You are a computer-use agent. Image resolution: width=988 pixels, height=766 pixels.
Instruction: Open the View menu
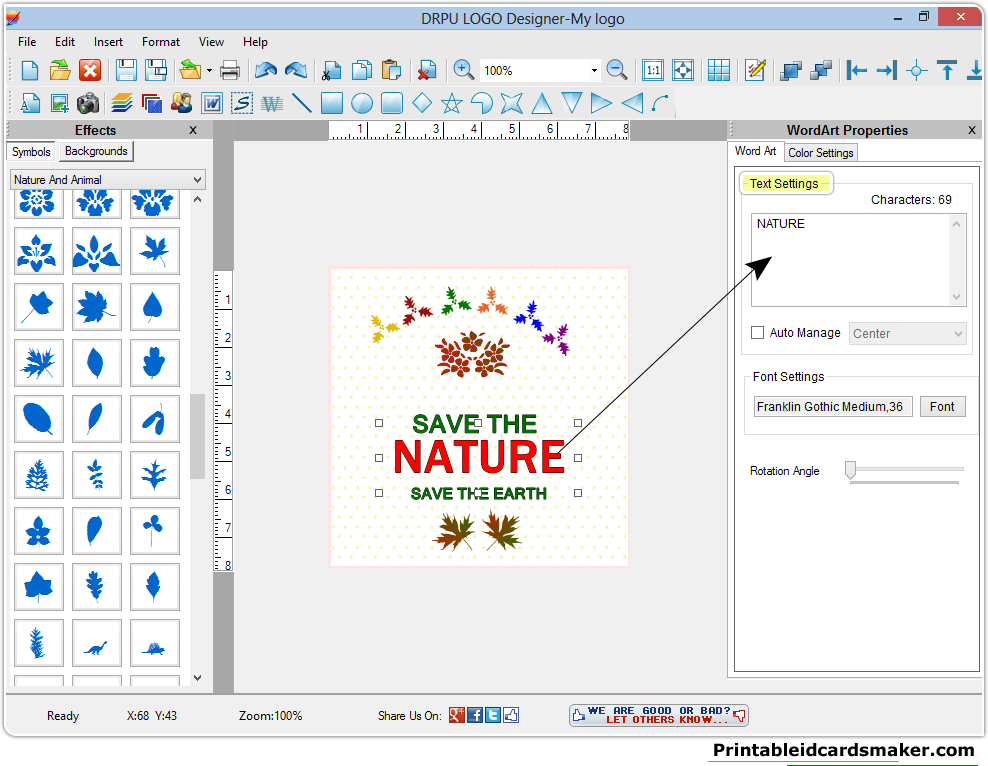tap(211, 42)
